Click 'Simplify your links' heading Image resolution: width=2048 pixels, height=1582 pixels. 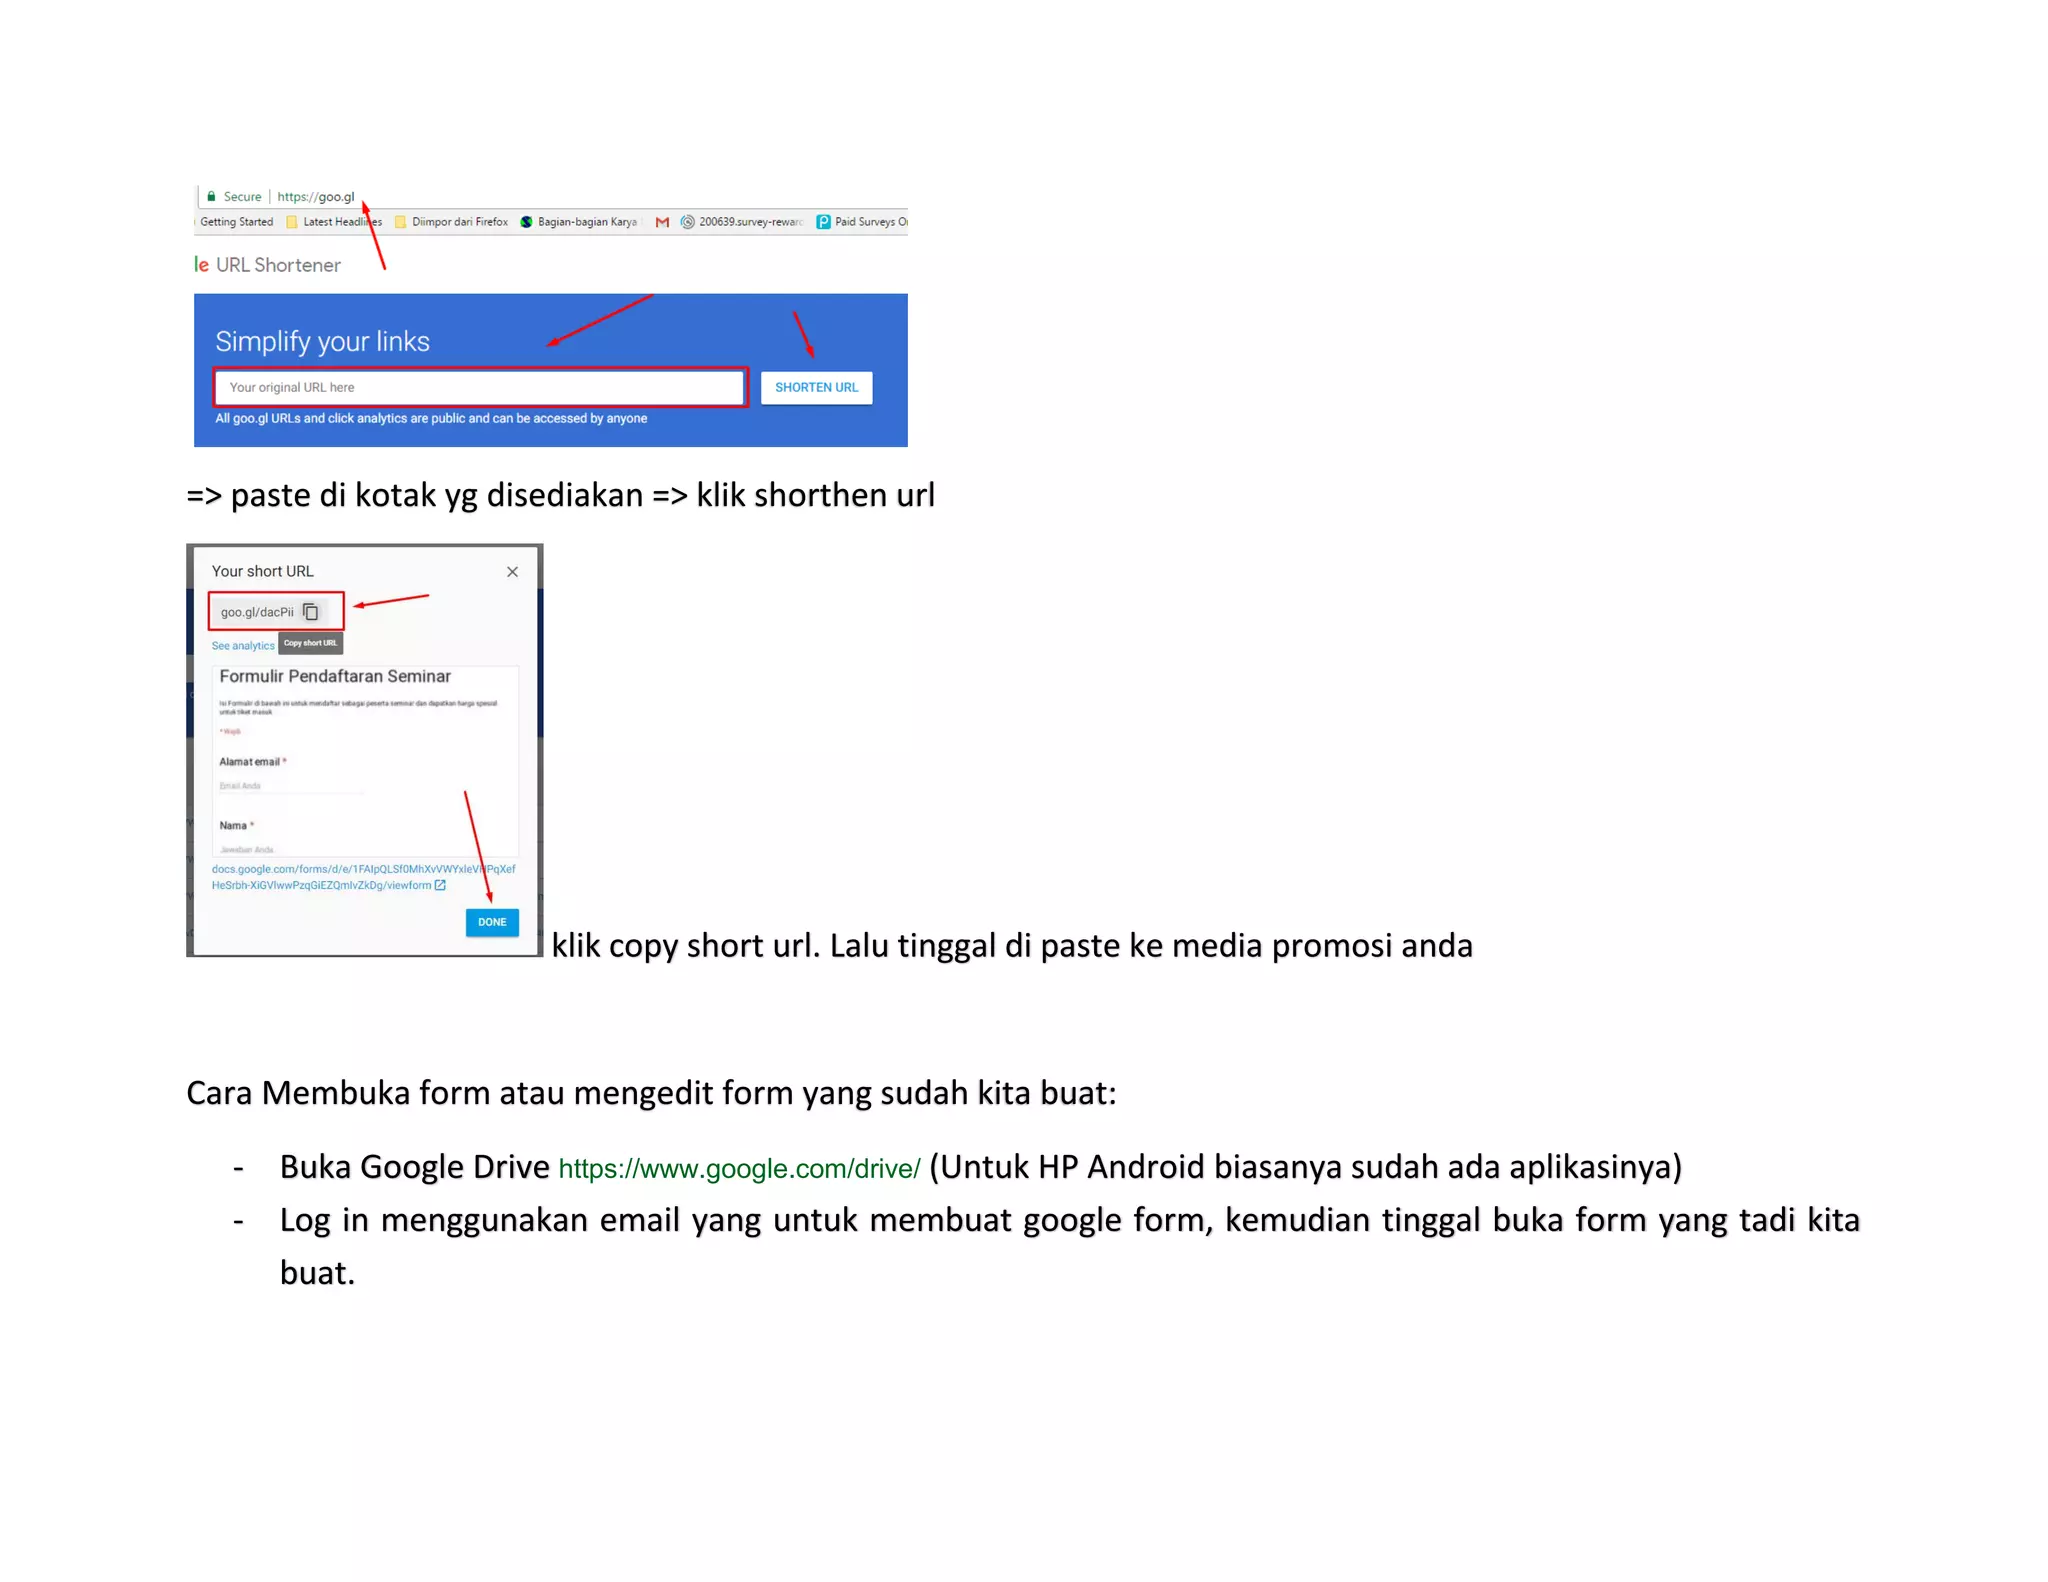tap(322, 342)
